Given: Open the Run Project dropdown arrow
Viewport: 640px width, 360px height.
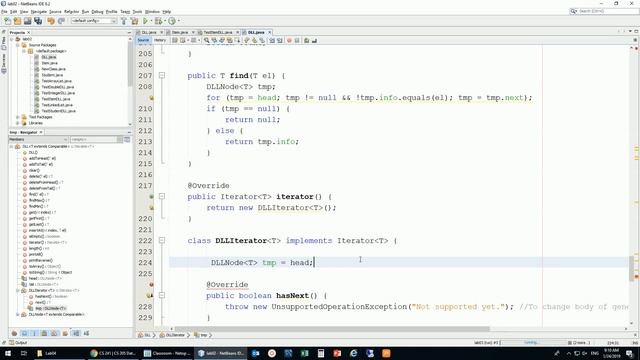Looking at the screenshot, I should [x=151, y=21].
